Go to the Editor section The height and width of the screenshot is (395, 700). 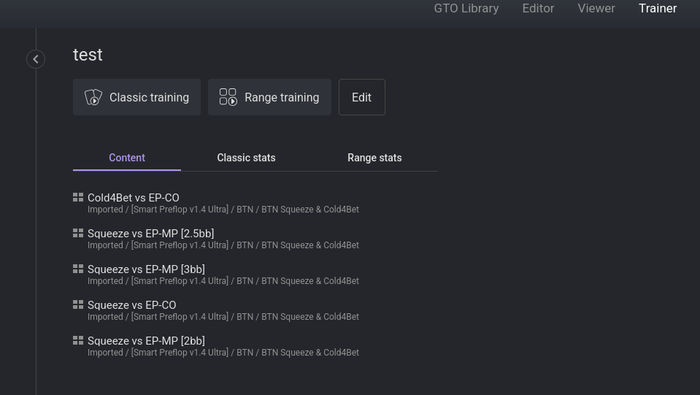coord(538,8)
